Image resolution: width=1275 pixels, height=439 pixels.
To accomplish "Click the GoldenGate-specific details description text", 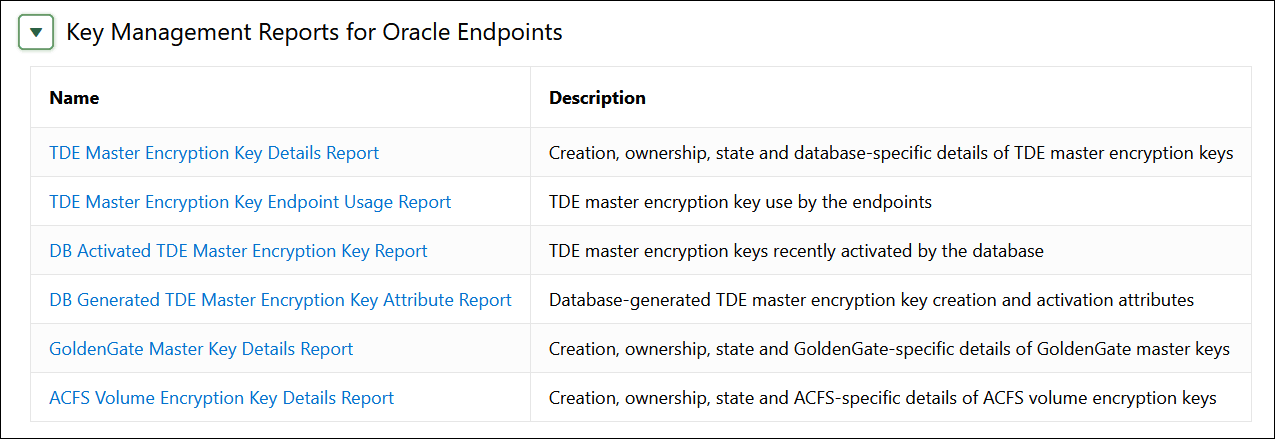I will [889, 349].
